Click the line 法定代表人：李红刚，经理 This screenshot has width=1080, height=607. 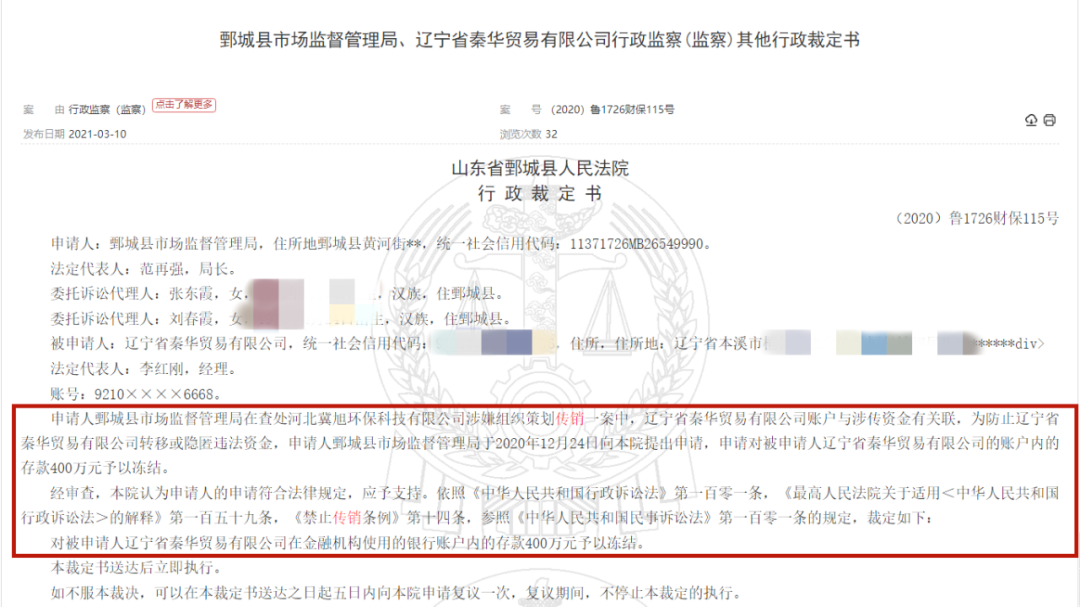click(143, 369)
